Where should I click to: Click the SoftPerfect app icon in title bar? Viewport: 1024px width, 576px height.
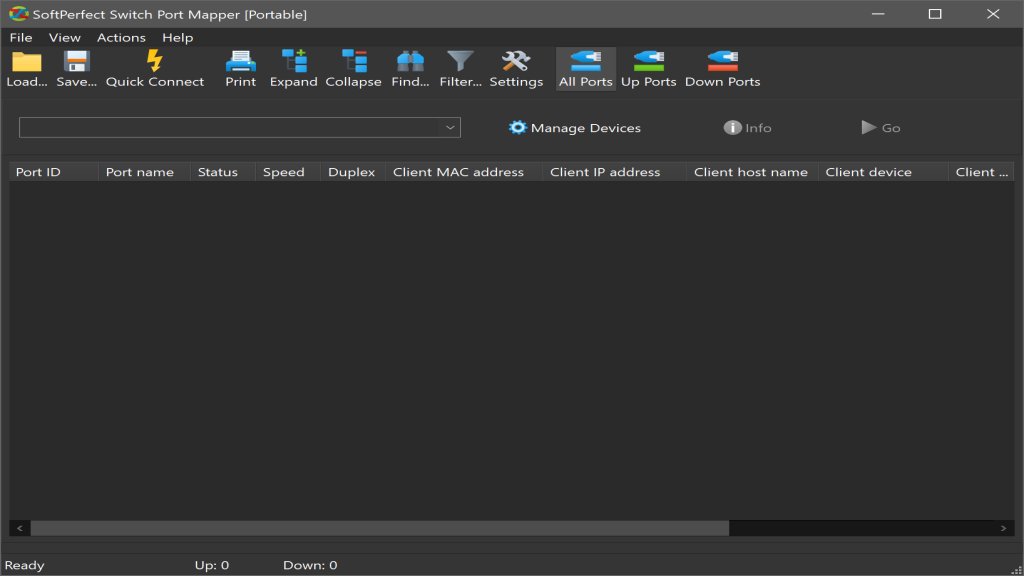(x=18, y=14)
